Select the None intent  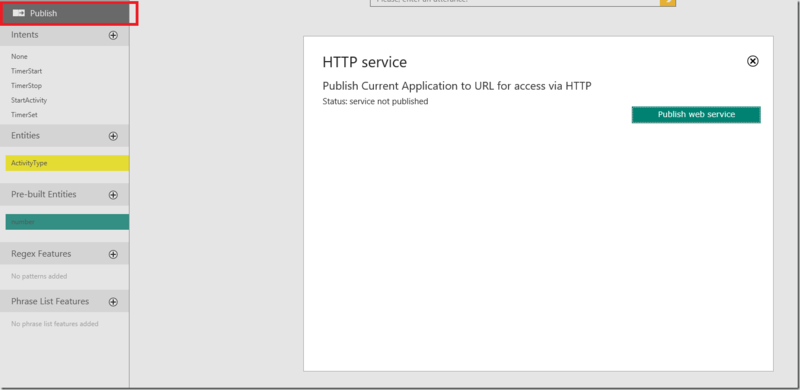coord(19,57)
